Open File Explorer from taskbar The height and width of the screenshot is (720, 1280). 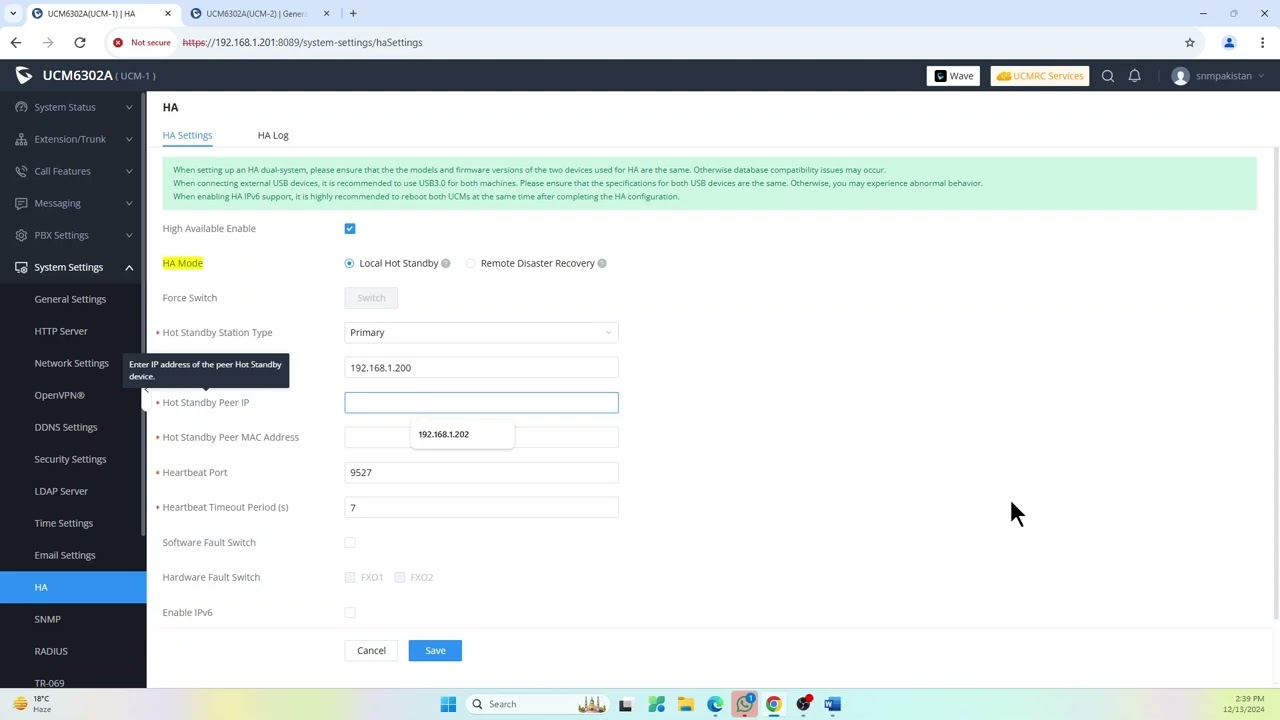(x=686, y=704)
